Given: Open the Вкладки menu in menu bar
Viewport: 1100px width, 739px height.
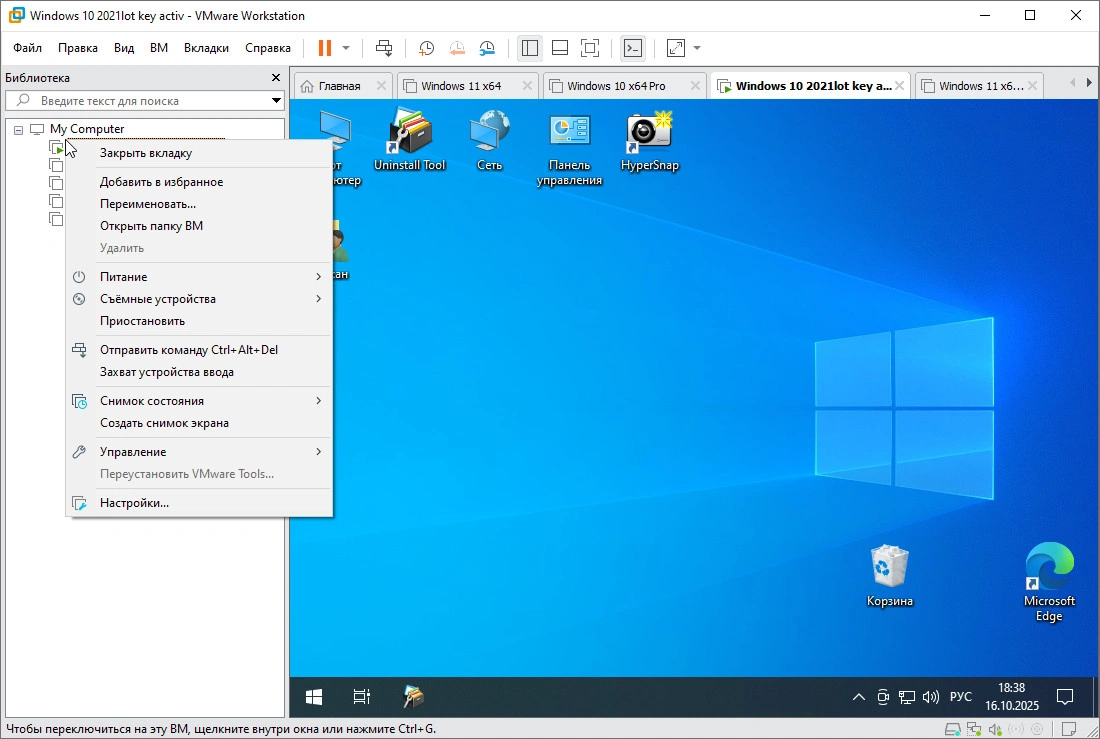Looking at the screenshot, I should click(x=206, y=48).
